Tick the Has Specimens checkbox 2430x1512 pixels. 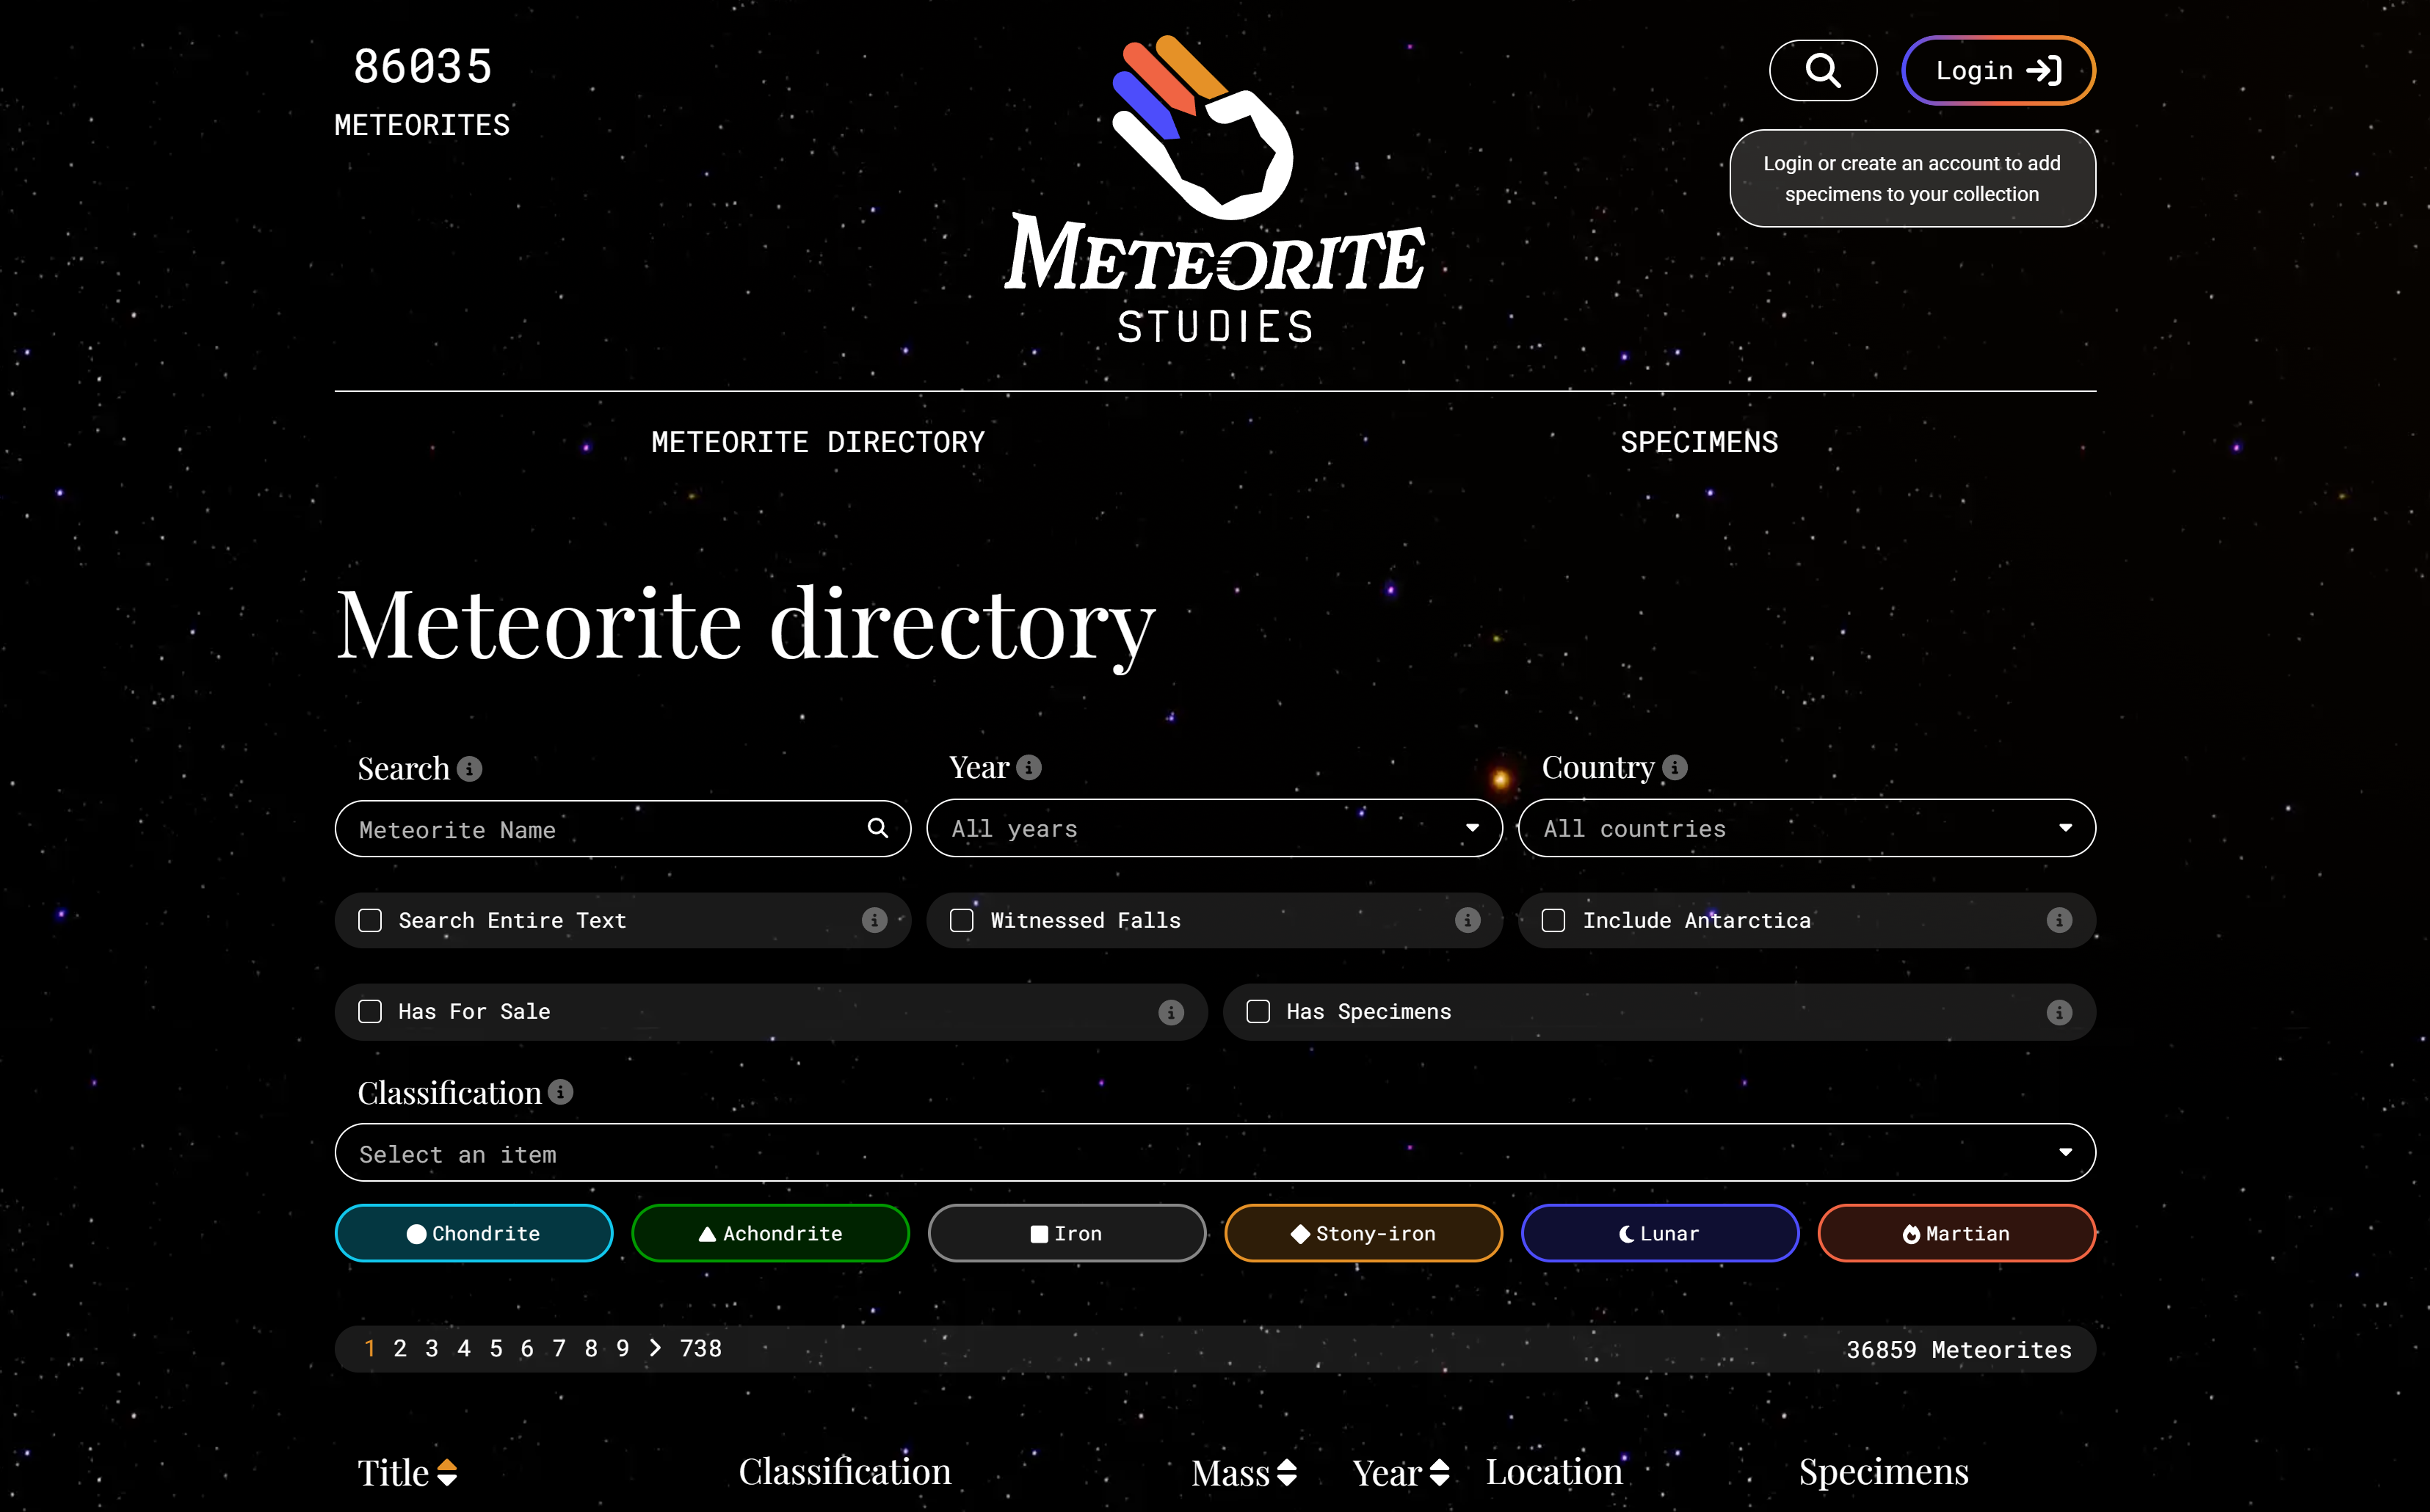coord(1258,1012)
